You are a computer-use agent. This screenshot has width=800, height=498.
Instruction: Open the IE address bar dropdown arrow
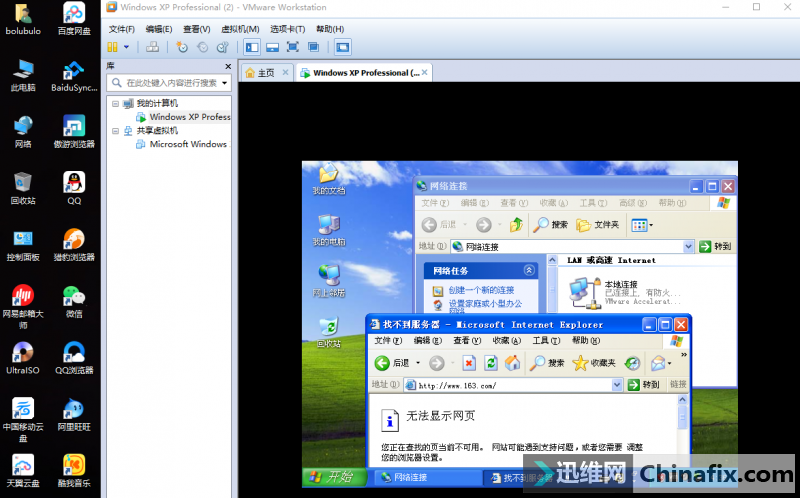[617, 385]
